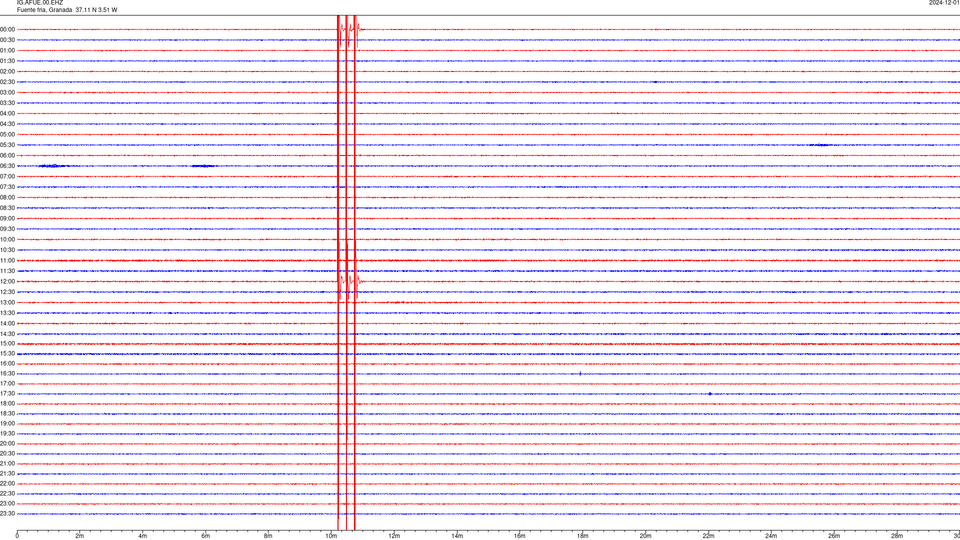
Task: Select the 06:00 time label
Action: 7,156
